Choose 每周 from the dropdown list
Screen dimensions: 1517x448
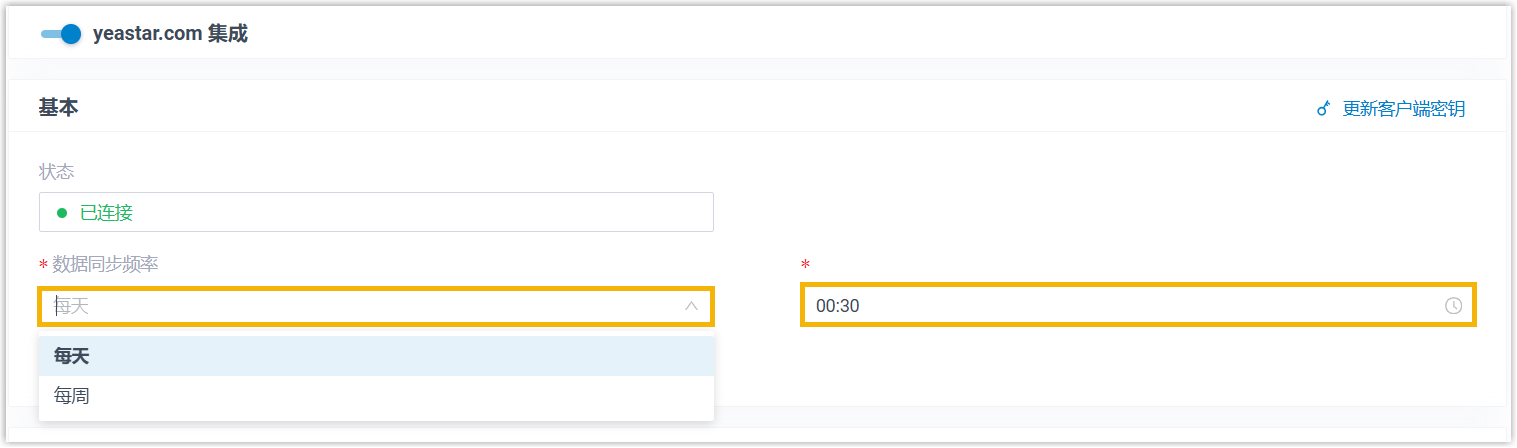coord(72,396)
